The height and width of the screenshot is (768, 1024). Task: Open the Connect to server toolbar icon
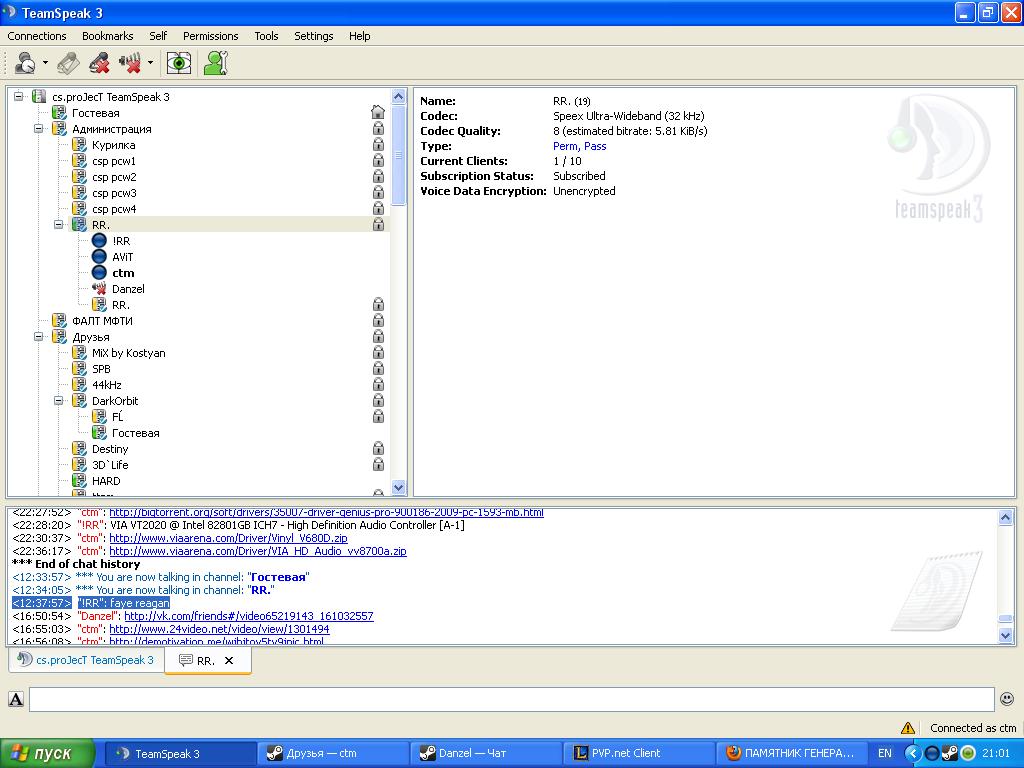pyautogui.click(x=25, y=63)
